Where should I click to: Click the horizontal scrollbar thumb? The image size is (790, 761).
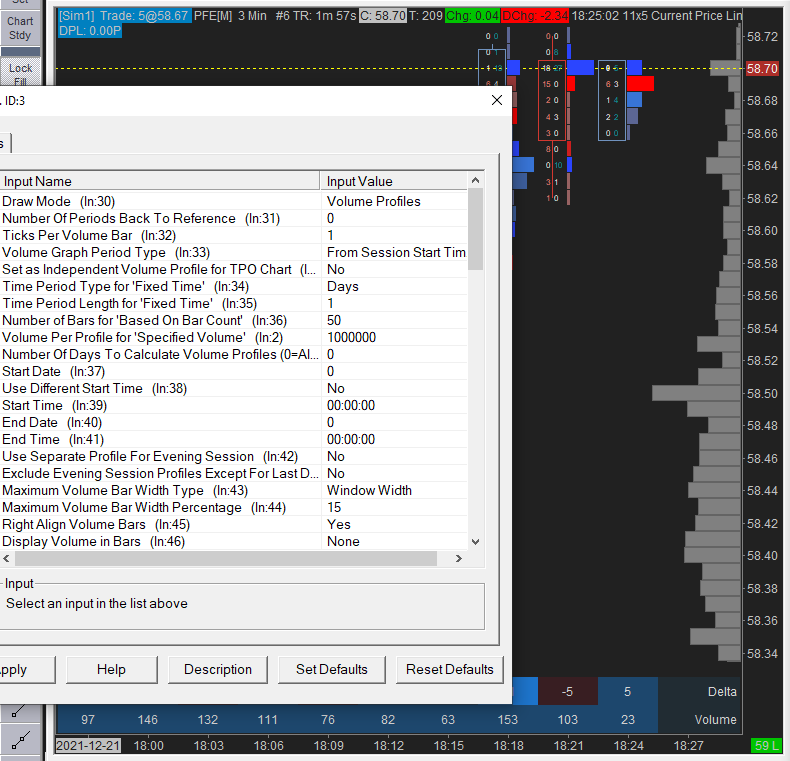[x=226, y=558]
